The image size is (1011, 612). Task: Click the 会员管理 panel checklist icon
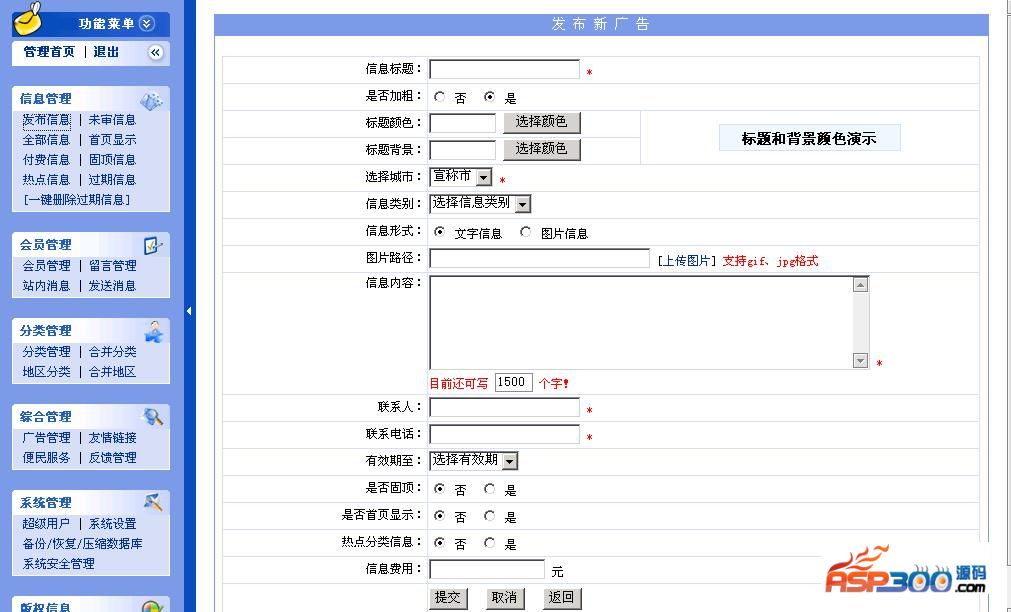[153, 246]
